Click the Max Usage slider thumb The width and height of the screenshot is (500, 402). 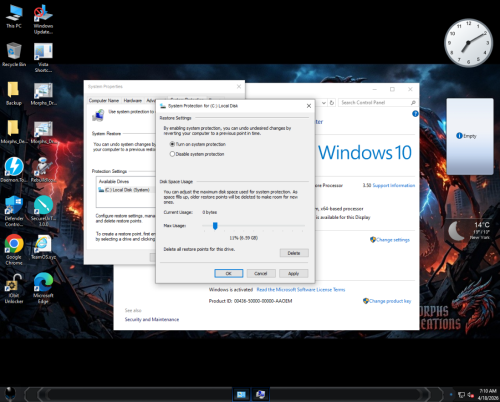pos(215,226)
